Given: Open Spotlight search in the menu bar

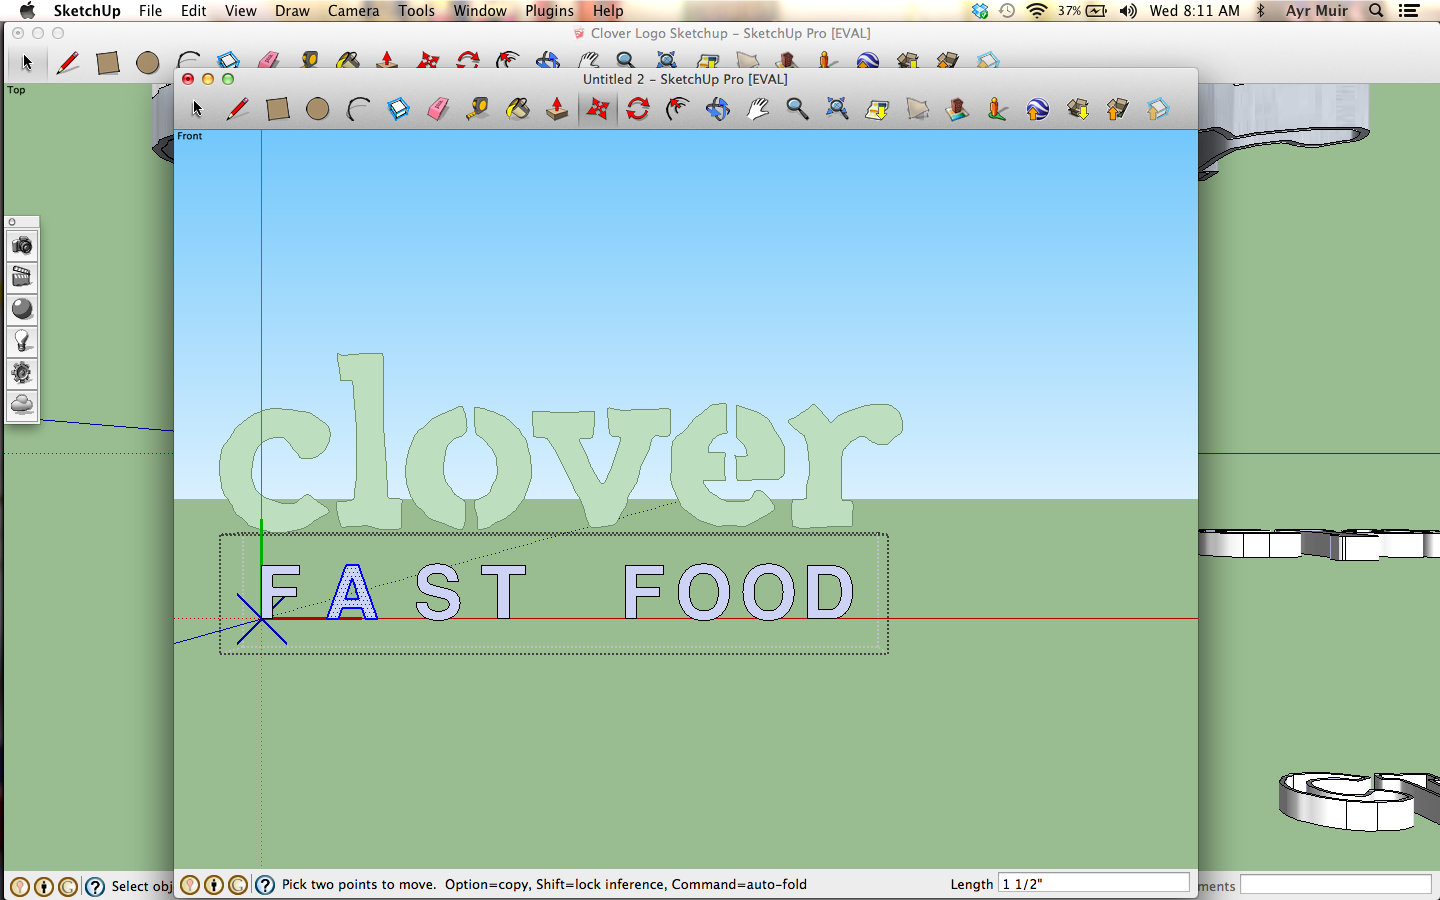Looking at the screenshot, I should tap(1376, 11).
